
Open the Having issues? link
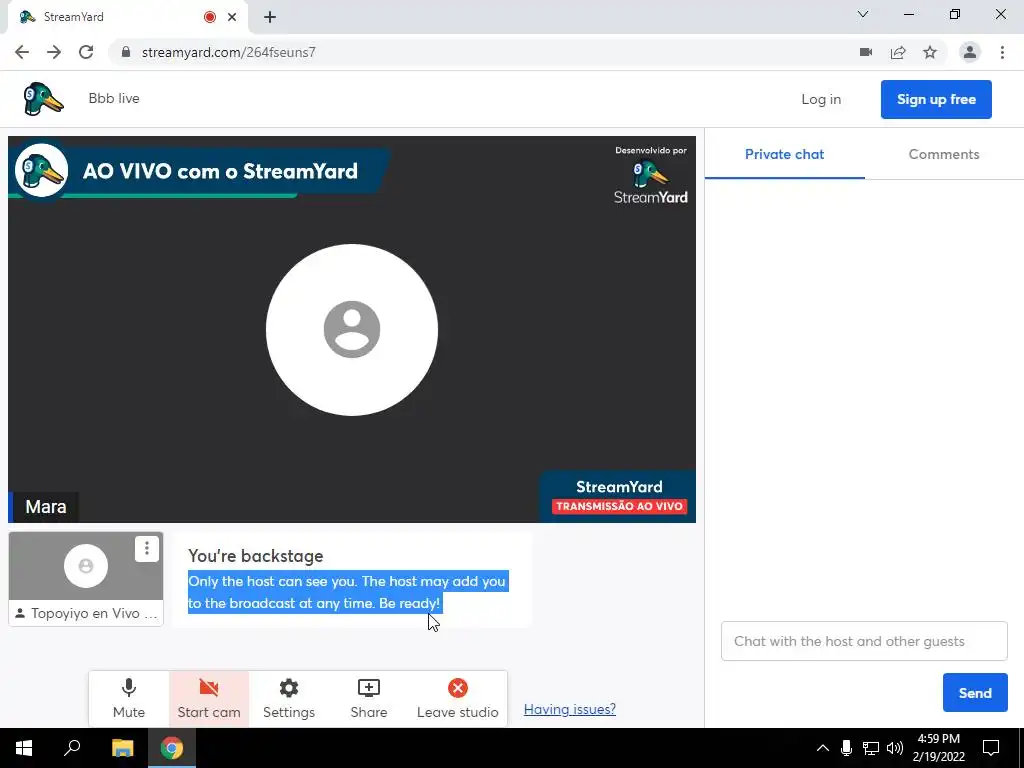[x=569, y=709]
